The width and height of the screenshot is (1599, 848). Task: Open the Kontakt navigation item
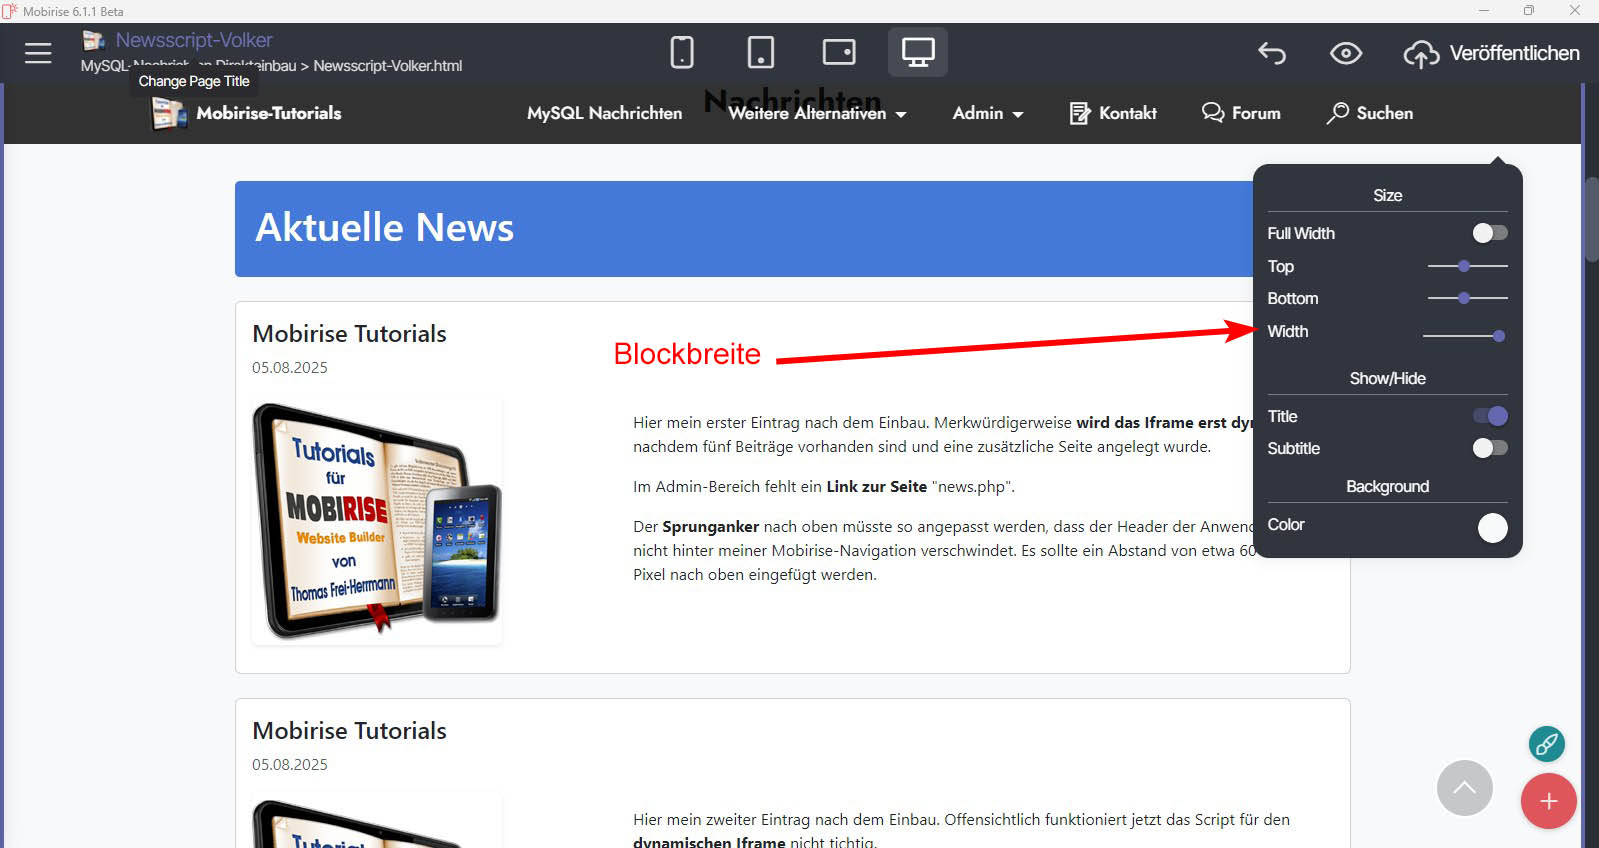(x=1113, y=114)
